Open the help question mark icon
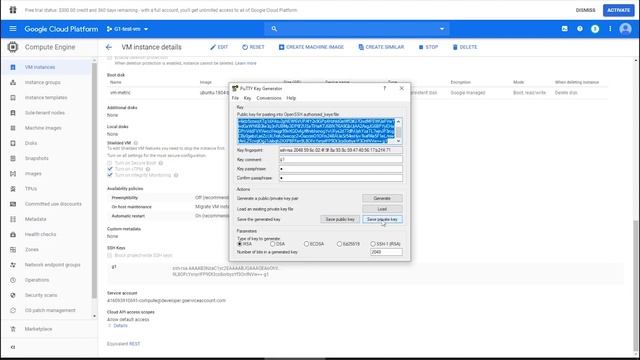The width and height of the screenshot is (640, 360). point(580,29)
